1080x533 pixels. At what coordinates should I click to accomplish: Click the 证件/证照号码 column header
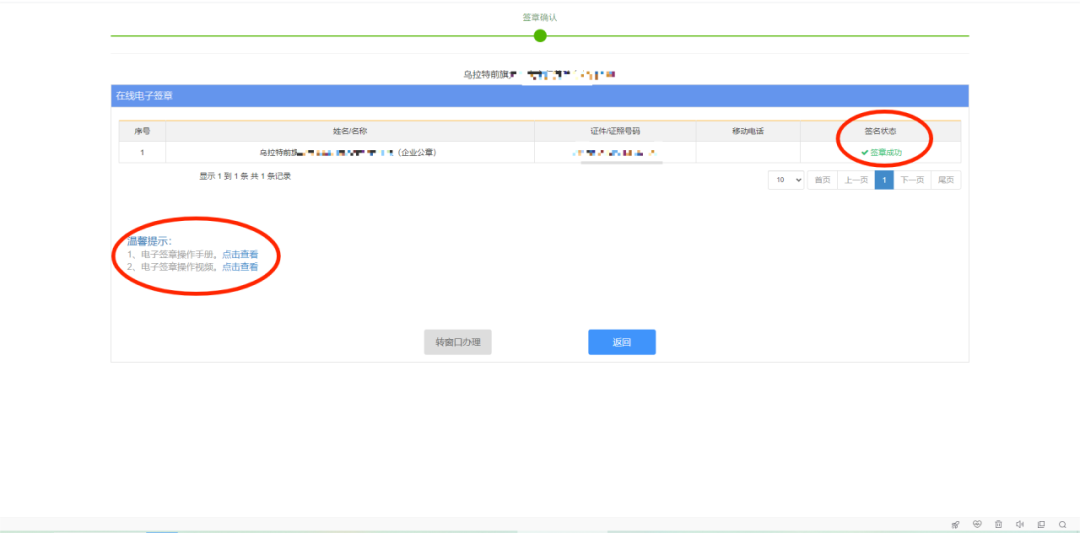click(x=615, y=131)
